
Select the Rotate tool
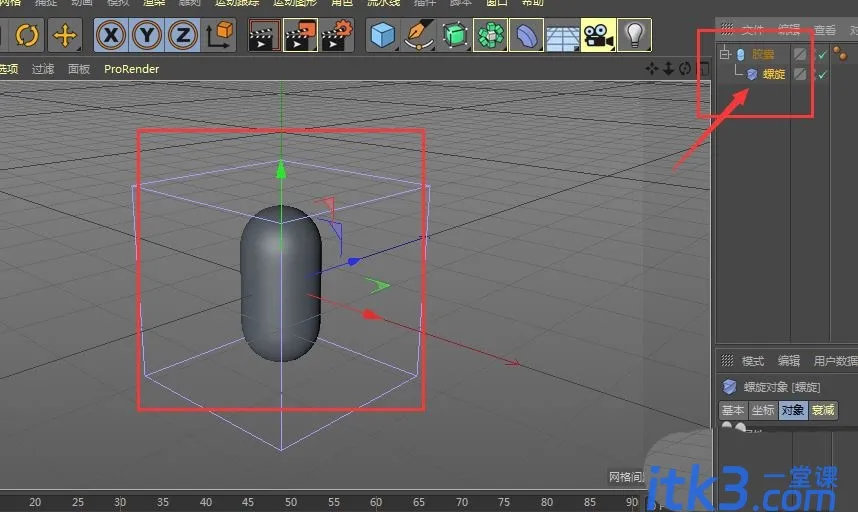[27, 36]
